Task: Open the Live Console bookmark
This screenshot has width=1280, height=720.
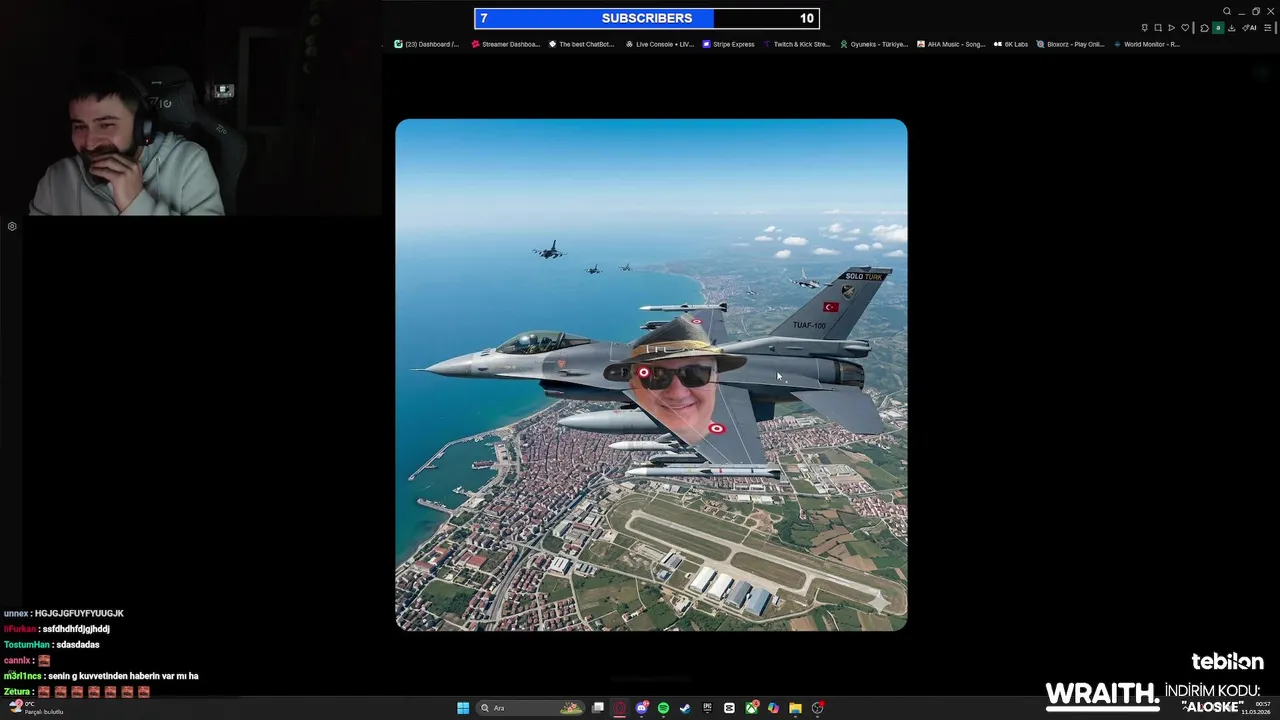Action: click(659, 44)
